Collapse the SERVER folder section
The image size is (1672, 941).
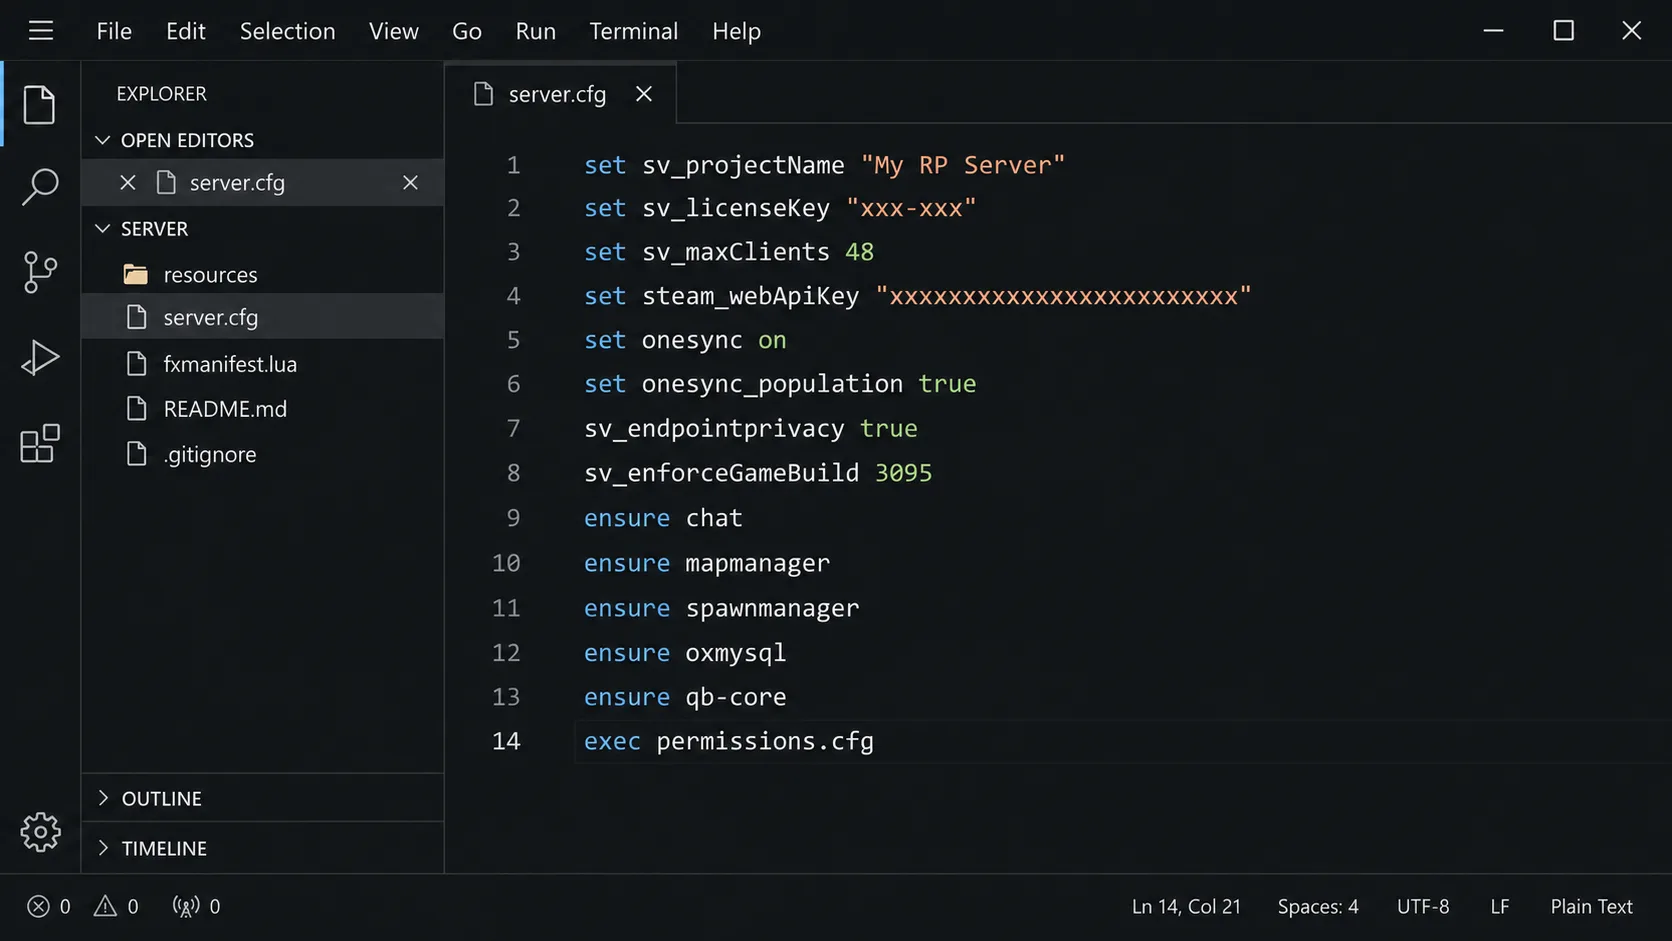(x=102, y=229)
